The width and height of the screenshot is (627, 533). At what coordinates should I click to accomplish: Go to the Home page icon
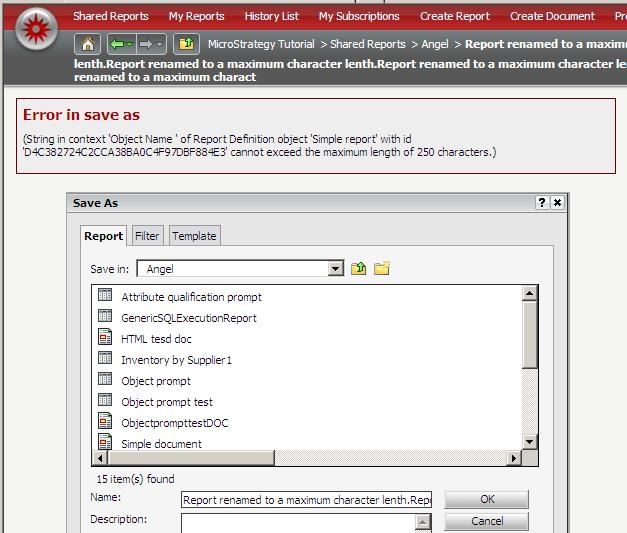88,44
